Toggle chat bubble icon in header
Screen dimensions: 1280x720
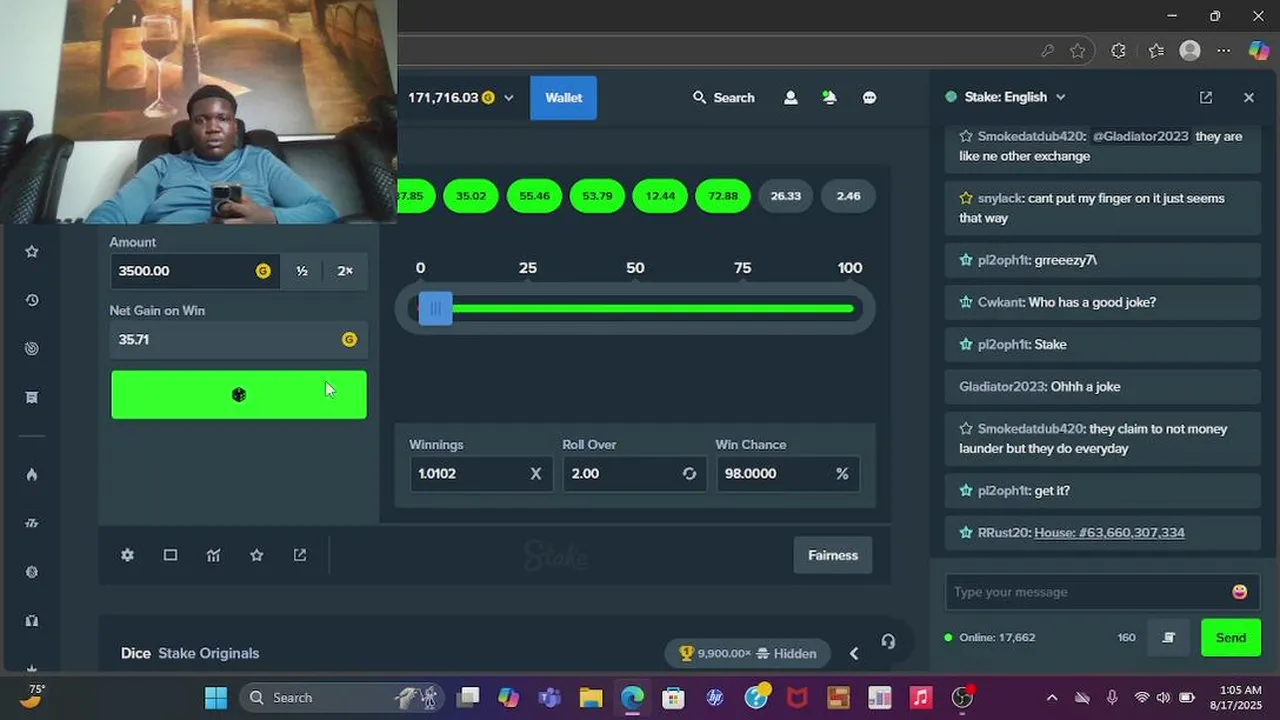coord(870,98)
